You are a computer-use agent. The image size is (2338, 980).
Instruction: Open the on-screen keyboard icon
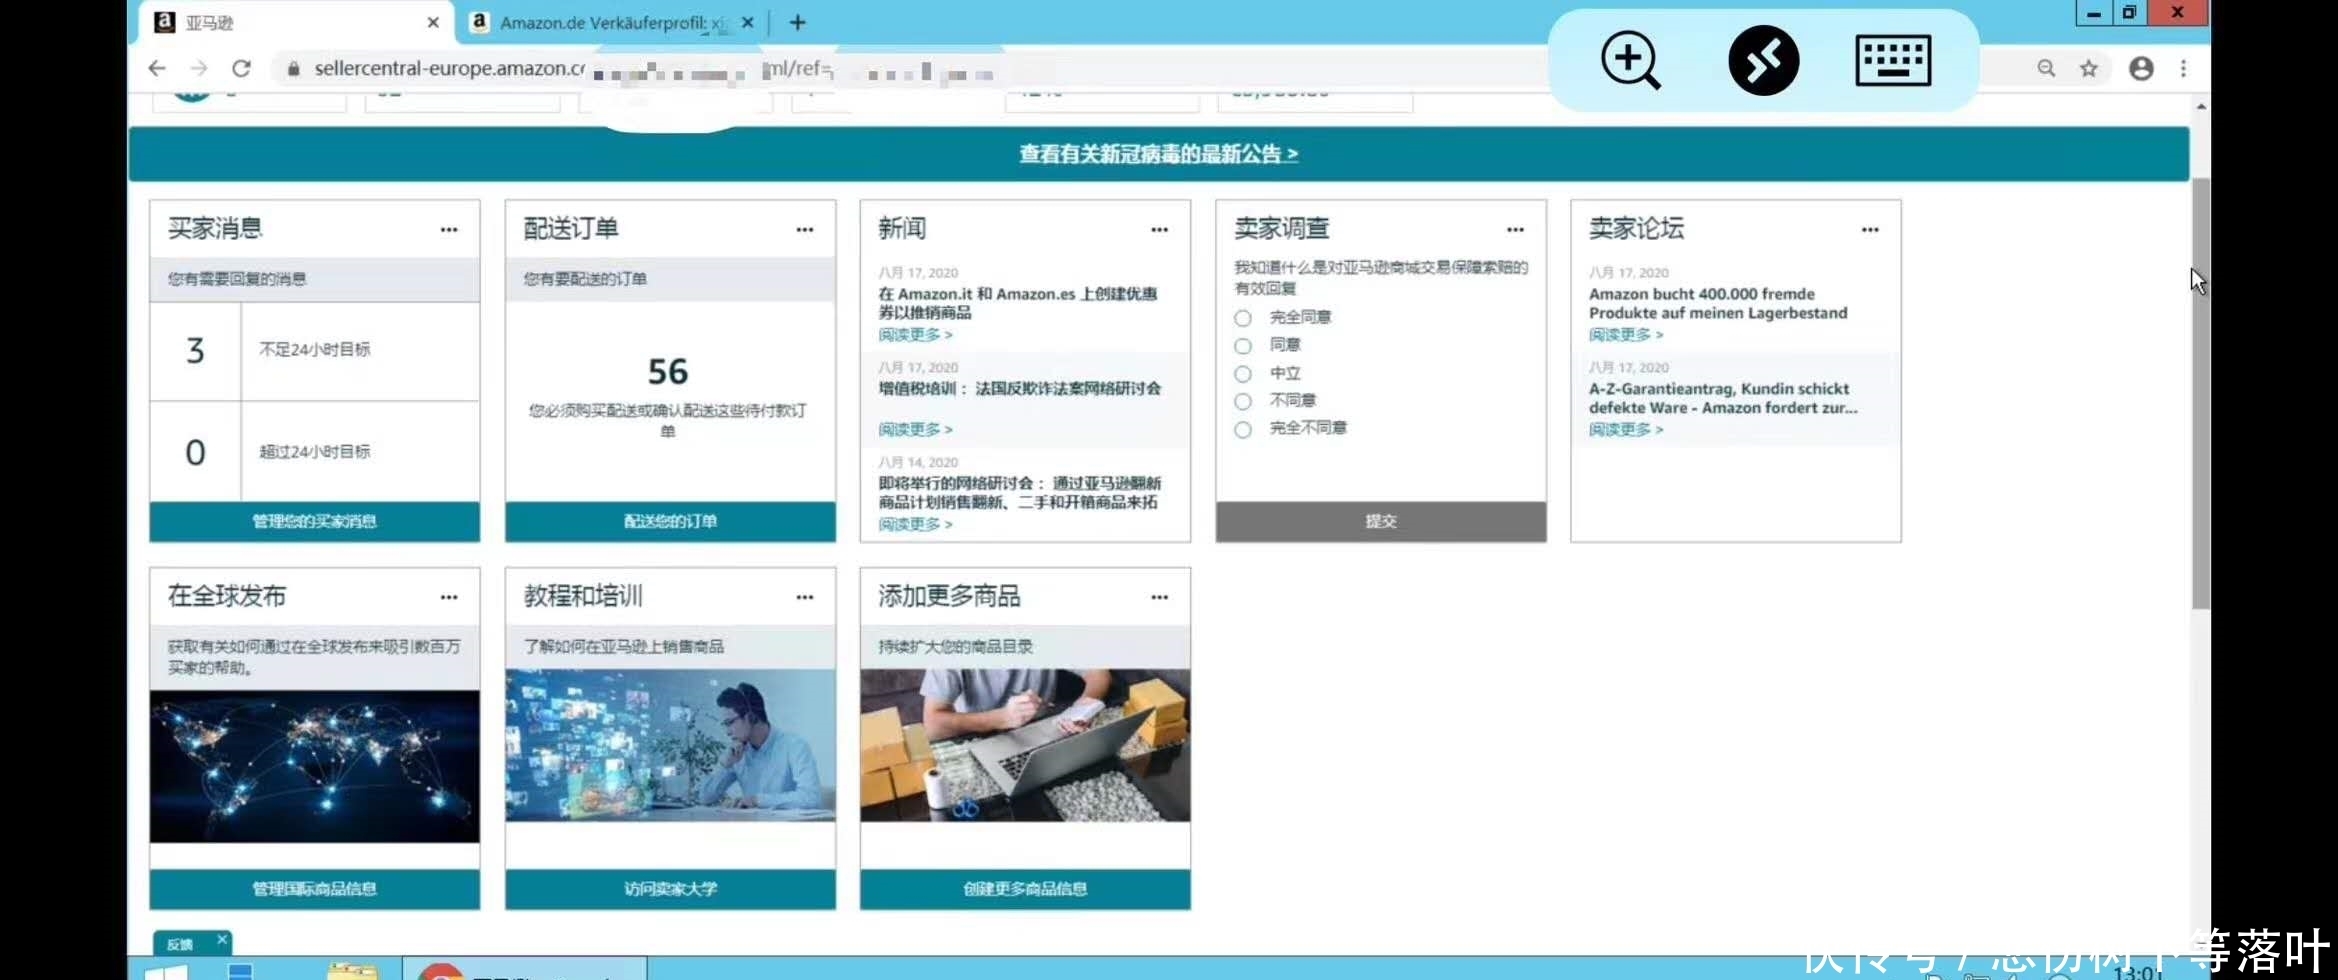(1893, 61)
